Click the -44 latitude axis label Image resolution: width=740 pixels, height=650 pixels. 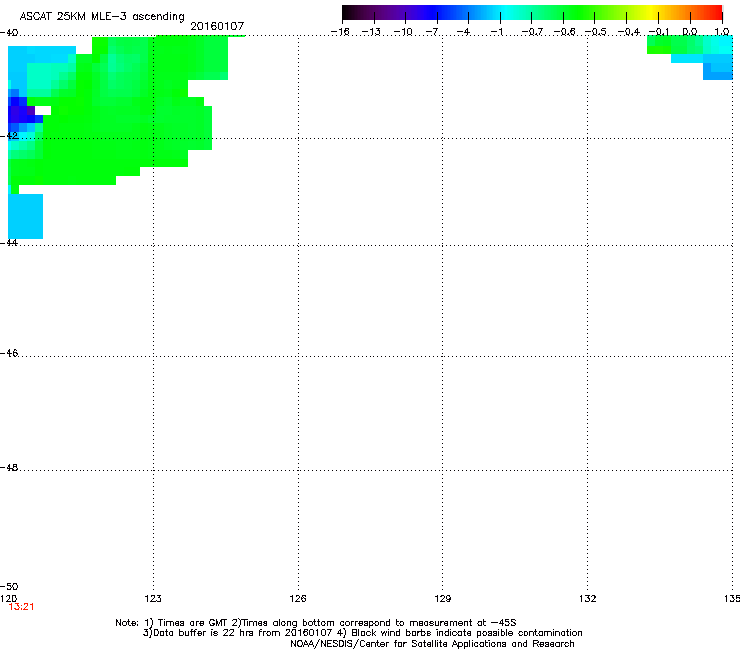[9, 243]
